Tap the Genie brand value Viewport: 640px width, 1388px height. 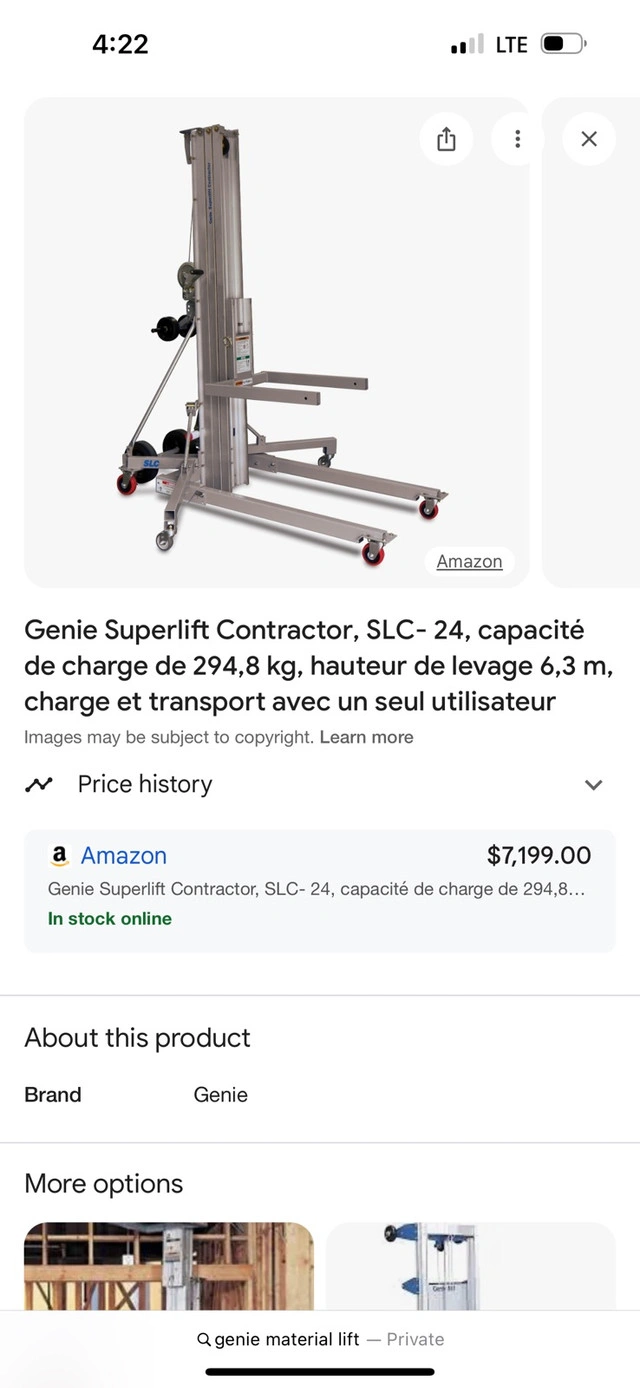(220, 1095)
